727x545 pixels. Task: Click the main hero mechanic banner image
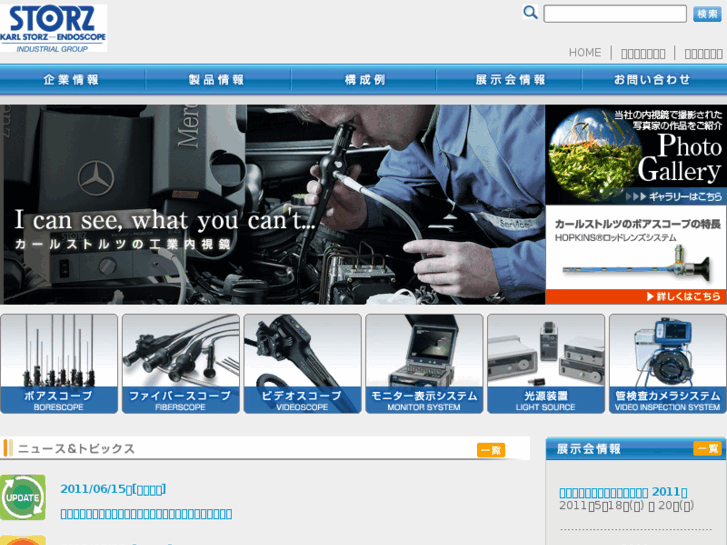[273, 205]
